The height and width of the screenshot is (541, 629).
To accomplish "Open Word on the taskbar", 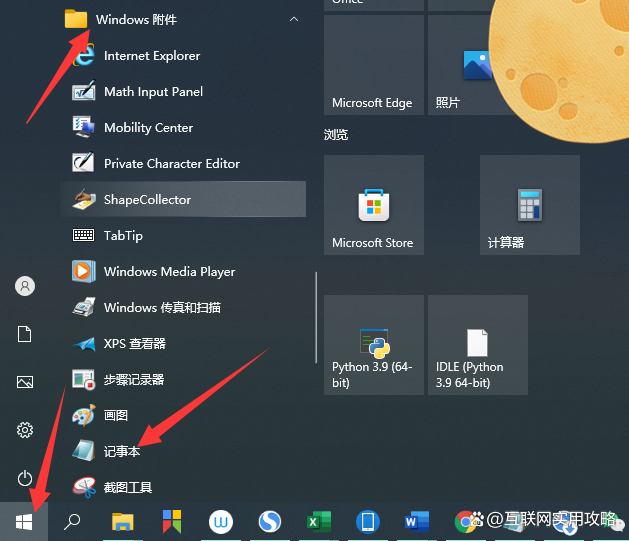I will point(417,522).
